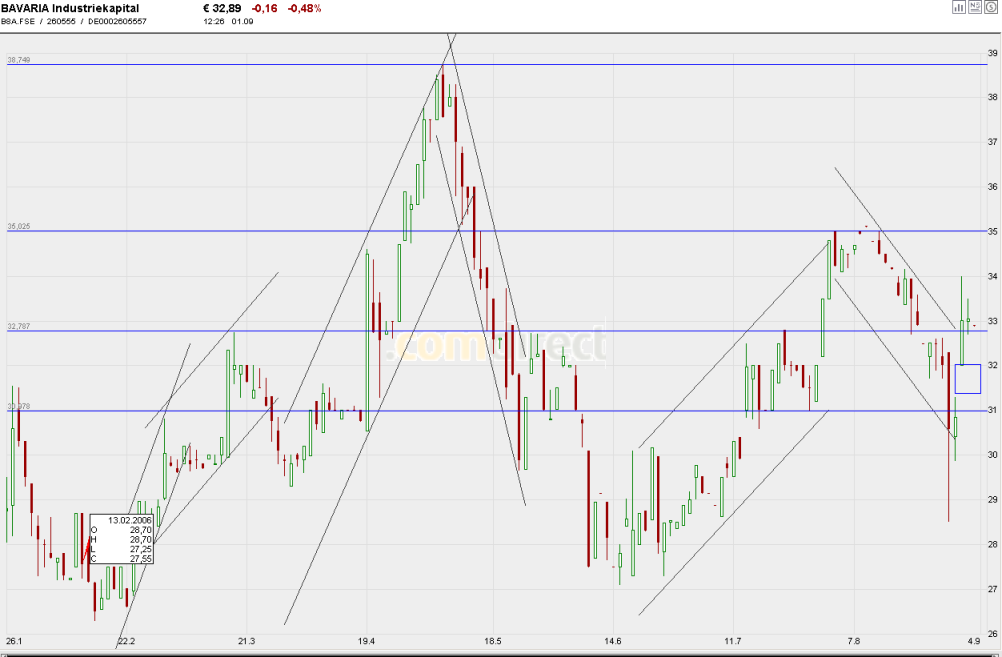Screen dimensions: 1002x657
Task: Click the tooltip open value in row O
Action: (x=141, y=530)
